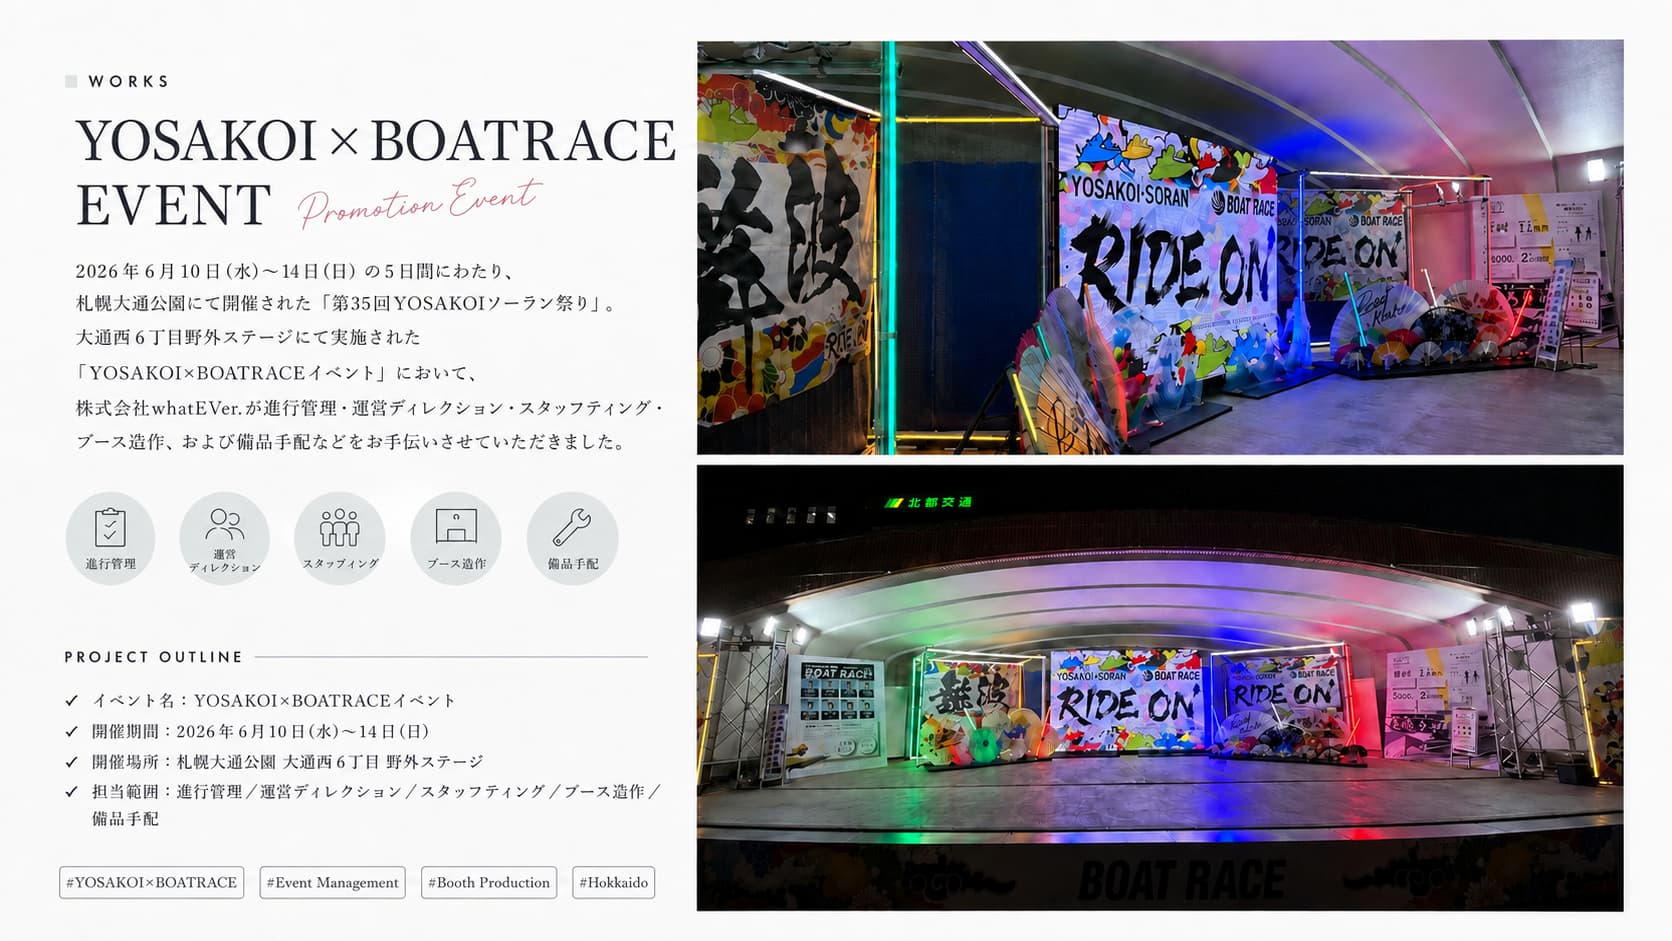The width and height of the screenshot is (1672, 941).
Task: Open the #Event Management tag
Action: tap(333, 882)
